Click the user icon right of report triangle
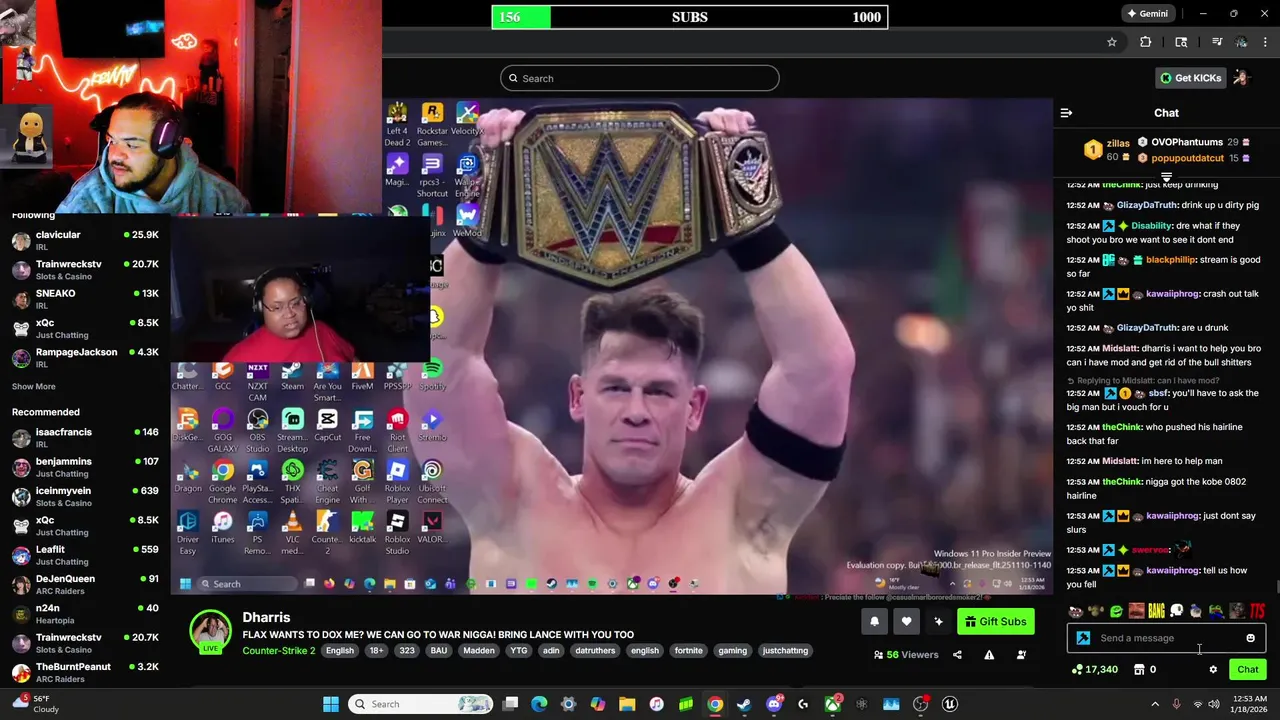Viewport: 1280px width, 720px height. click(x=1021, y=655)
